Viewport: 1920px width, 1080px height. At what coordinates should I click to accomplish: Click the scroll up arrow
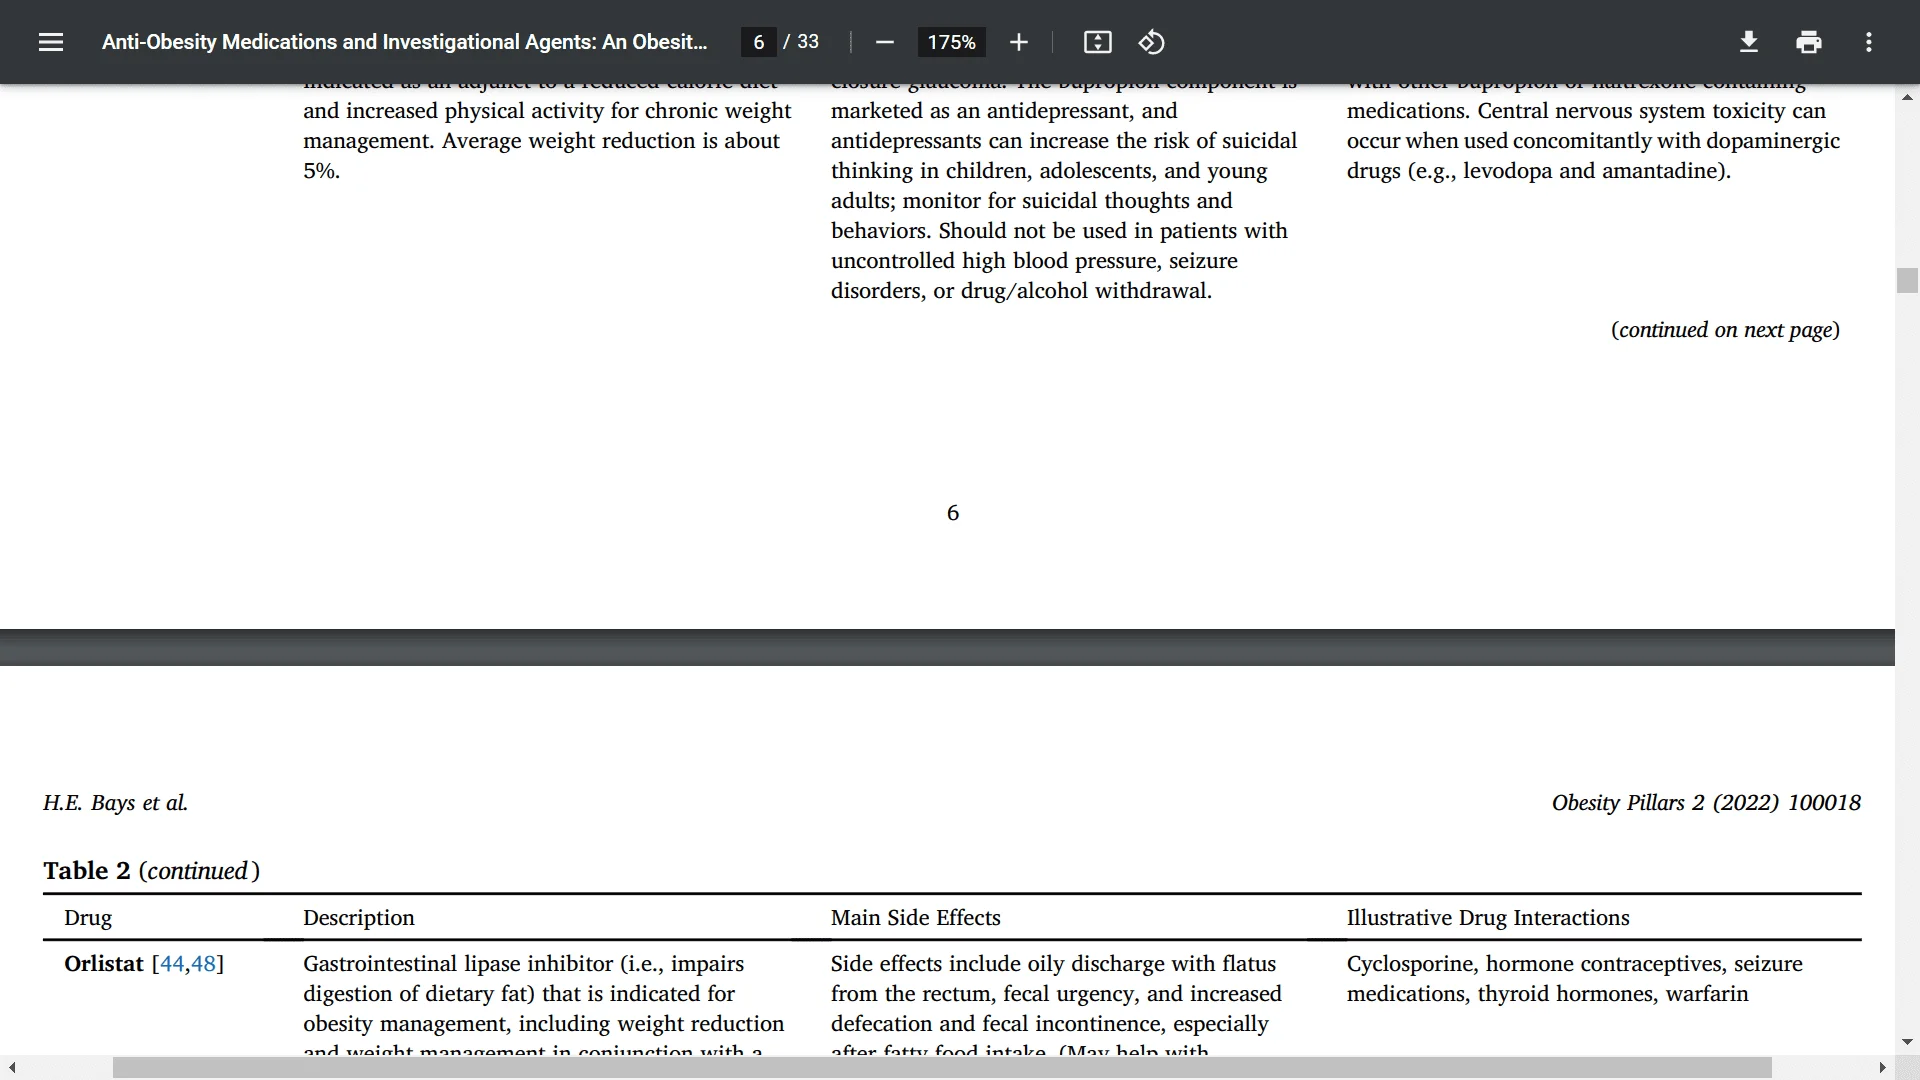pos(1907,97)
